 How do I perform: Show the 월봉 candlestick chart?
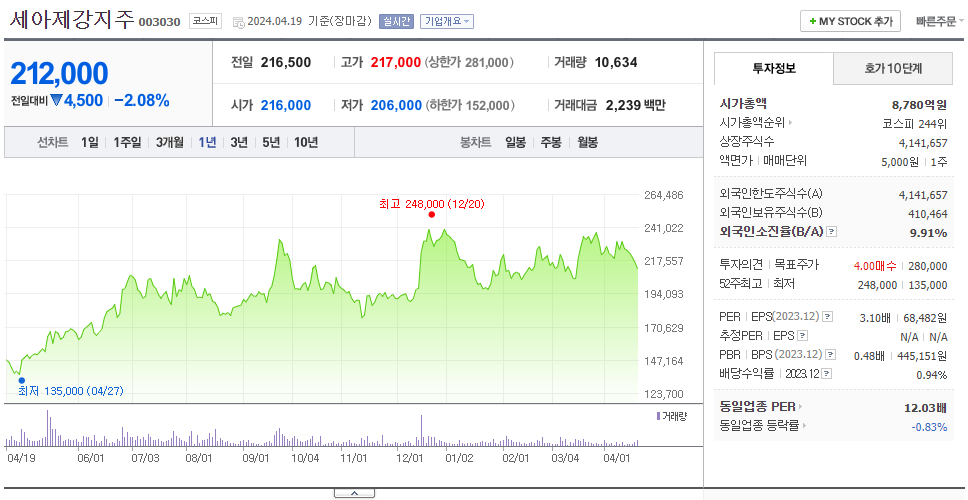click(x=588, y=143)
